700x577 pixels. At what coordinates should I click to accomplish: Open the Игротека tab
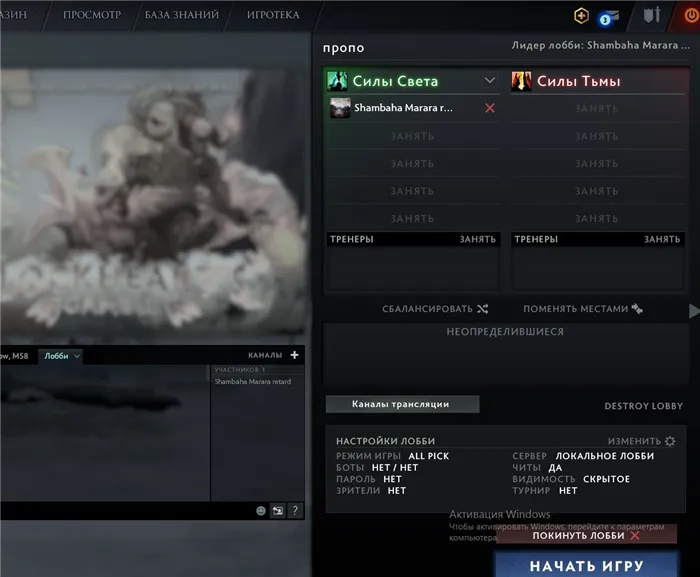tap(273, 15)
